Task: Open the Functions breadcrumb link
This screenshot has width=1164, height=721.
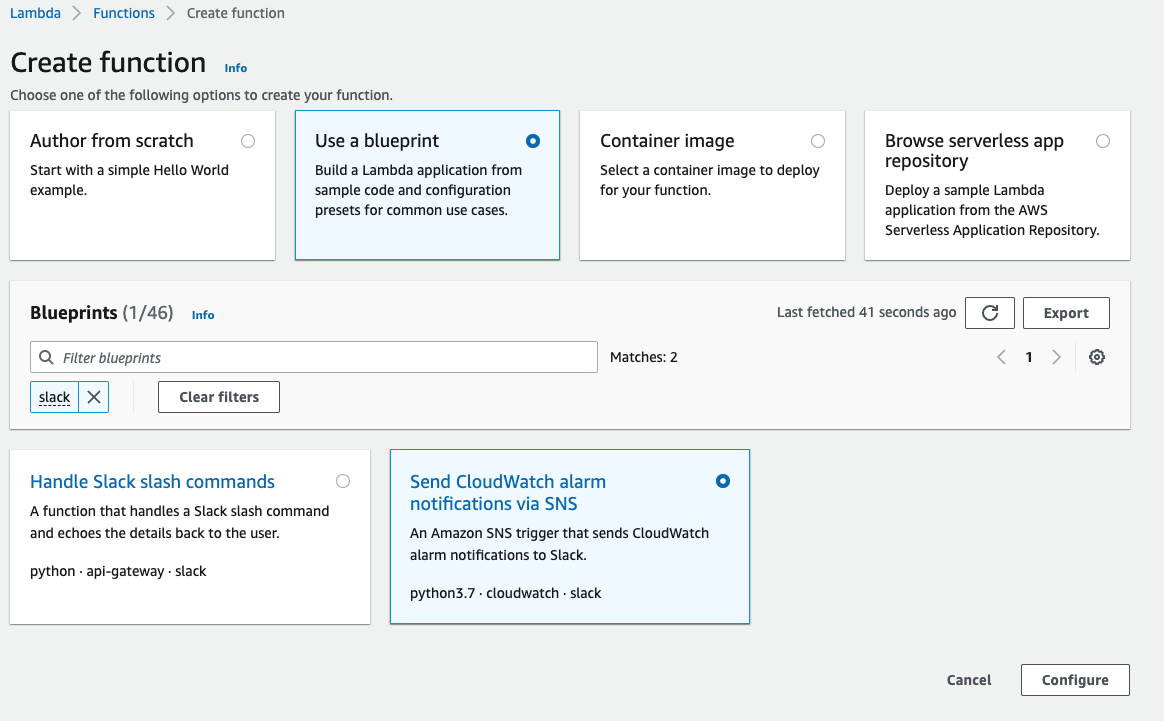Action: click(x=124, y=13)
